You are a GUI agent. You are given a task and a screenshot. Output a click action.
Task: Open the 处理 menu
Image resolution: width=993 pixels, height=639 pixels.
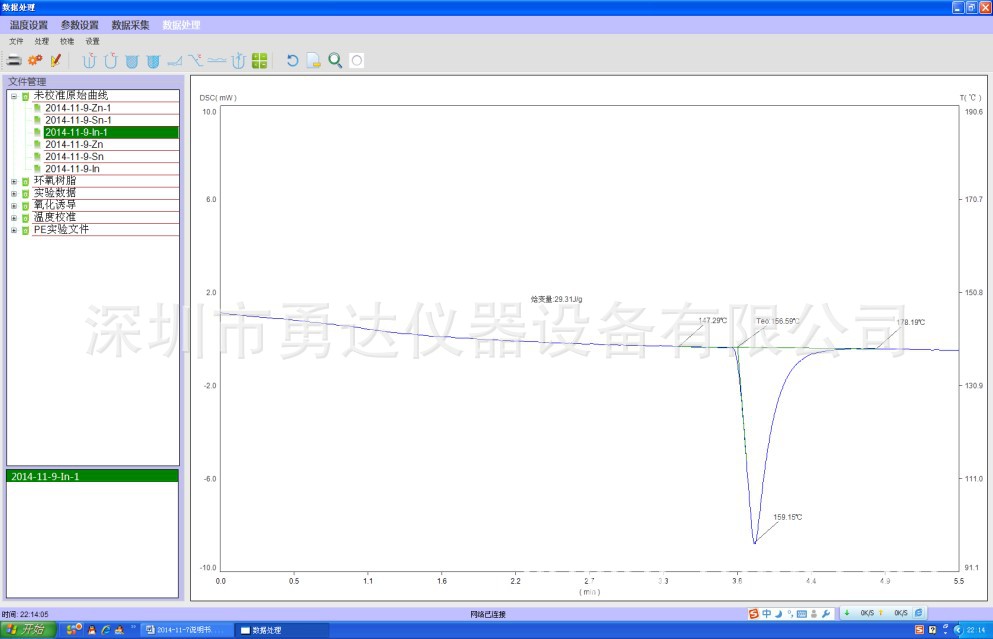point(41,42)
